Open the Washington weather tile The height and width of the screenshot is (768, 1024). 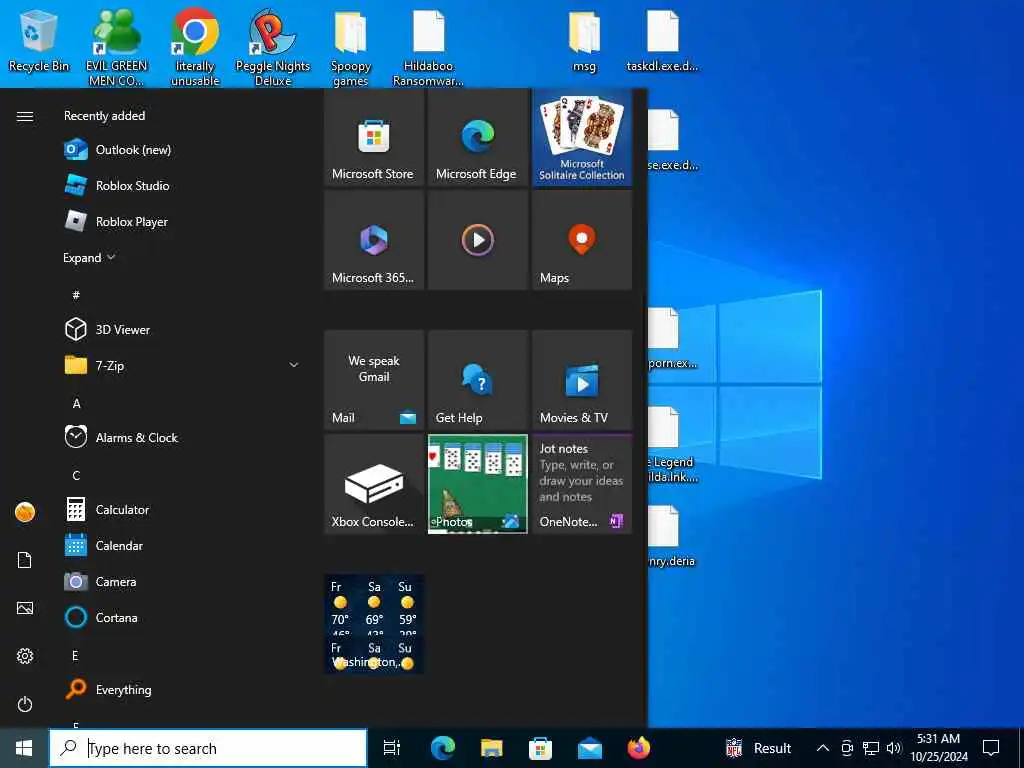pos(374,624)
